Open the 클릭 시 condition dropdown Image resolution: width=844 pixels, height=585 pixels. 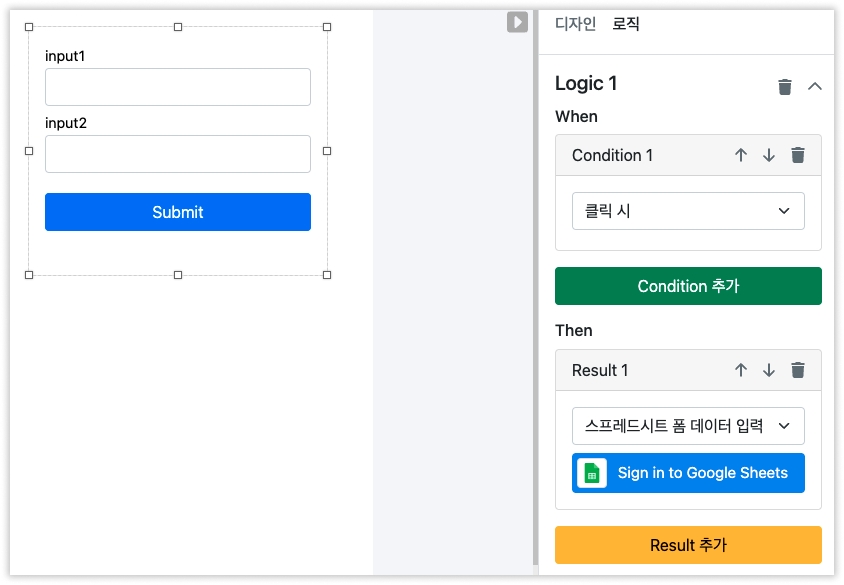688,211
